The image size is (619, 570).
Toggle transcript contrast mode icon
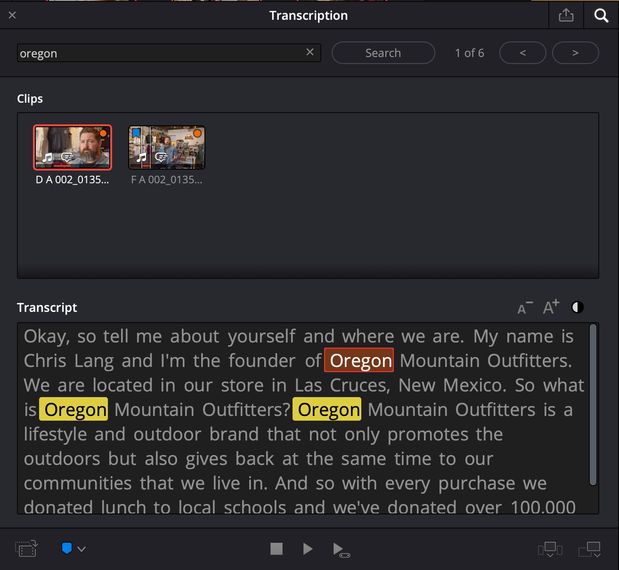tap(578, 307)
